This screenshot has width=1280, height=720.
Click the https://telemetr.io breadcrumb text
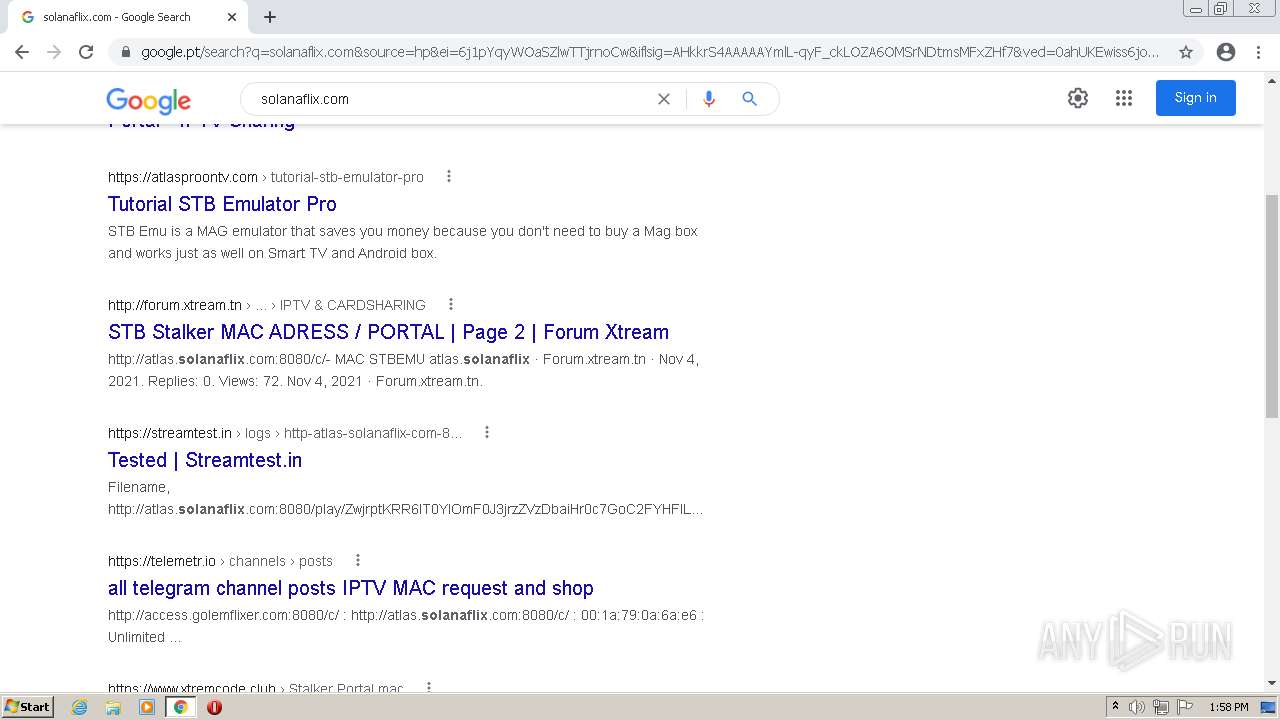162,561
